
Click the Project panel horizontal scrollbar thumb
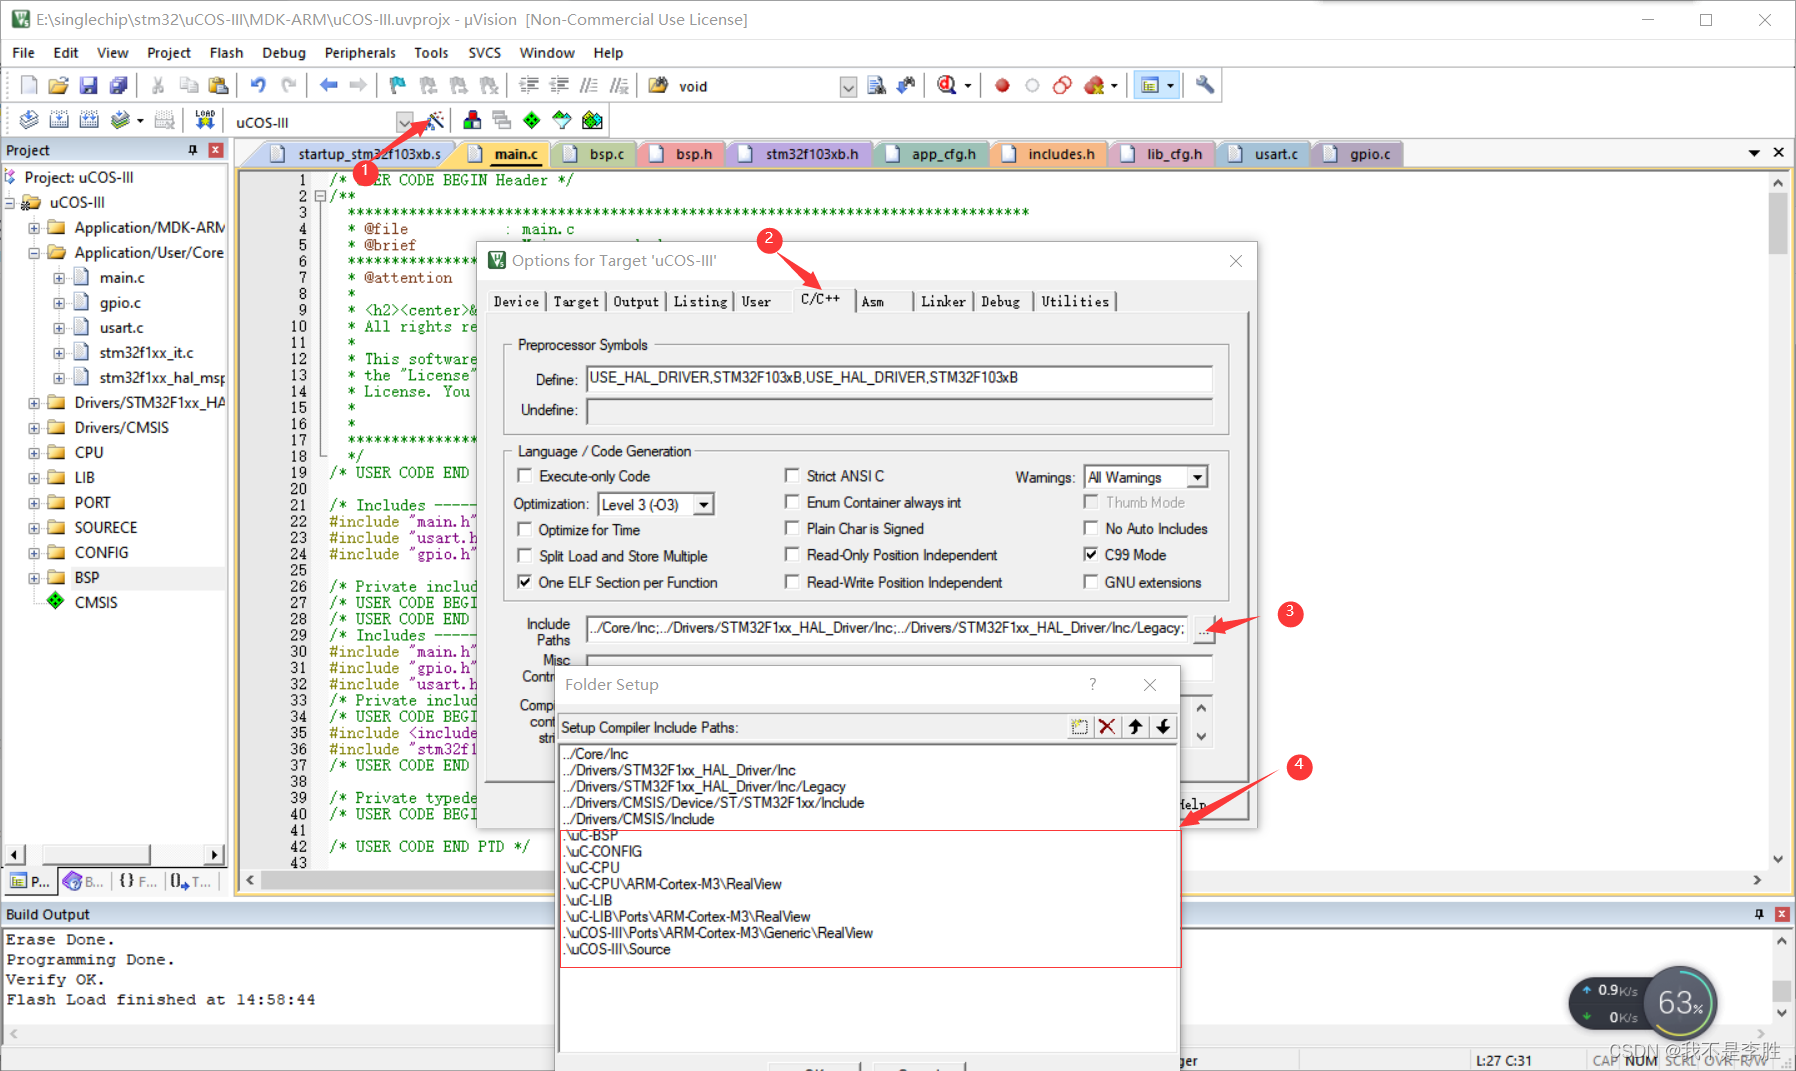96,854
